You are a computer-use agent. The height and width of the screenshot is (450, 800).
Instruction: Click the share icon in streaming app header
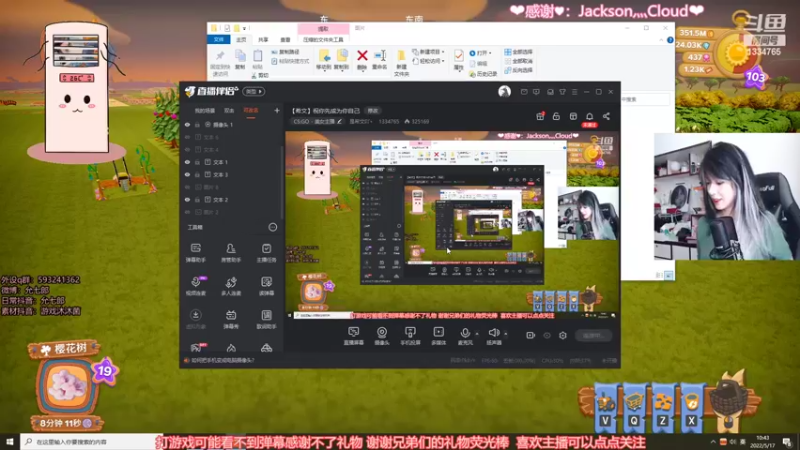tap(606, 116)
